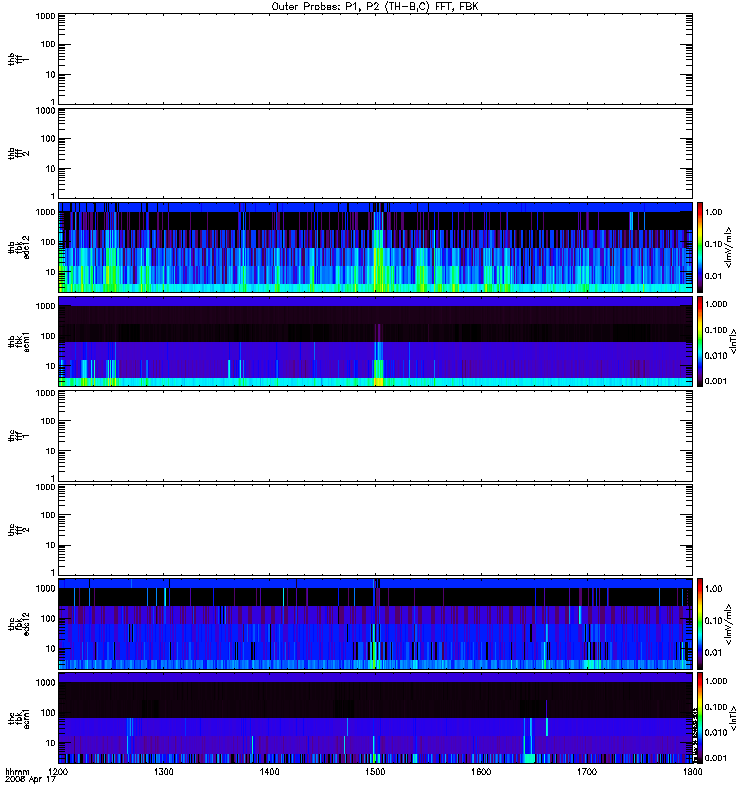750x800 pixels.
Task: Click the plot title 'Outer Probes: P1, P2 (TH-B,C) FFT, FBK'
Action: 375,7
